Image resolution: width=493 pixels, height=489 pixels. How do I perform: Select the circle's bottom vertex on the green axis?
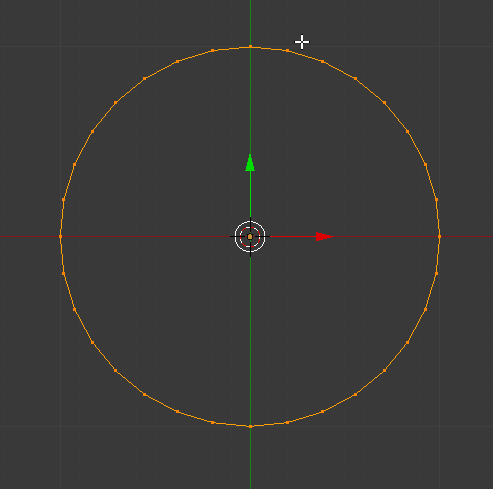251,426
